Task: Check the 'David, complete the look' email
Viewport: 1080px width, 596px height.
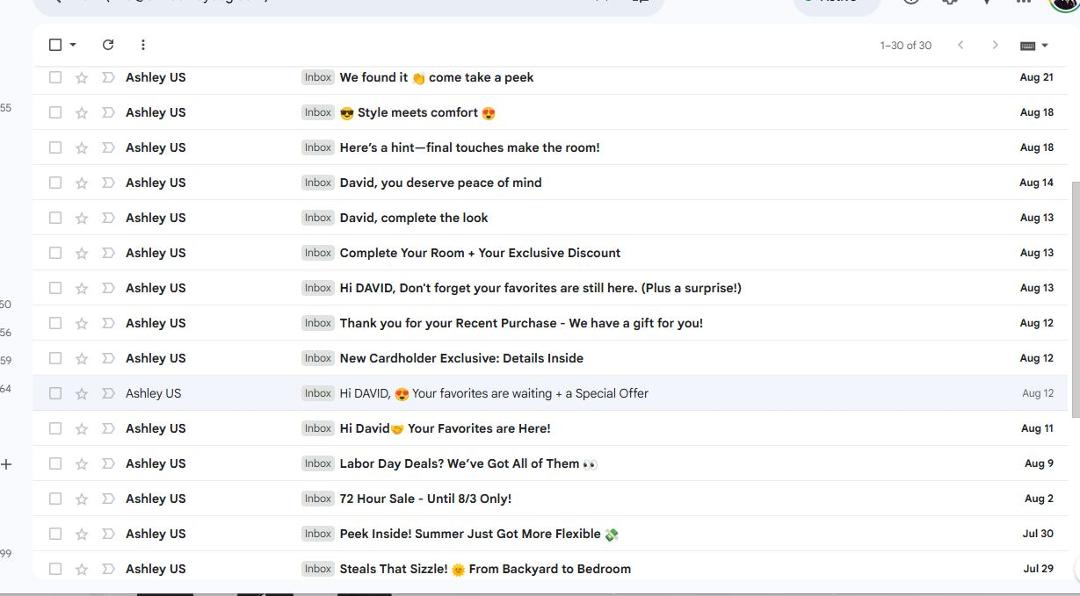Action: [55, 218]
